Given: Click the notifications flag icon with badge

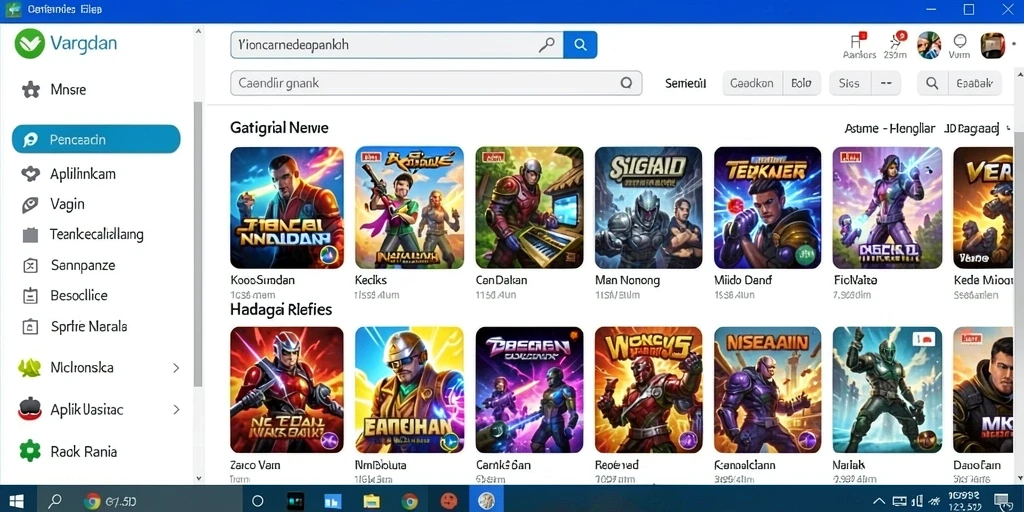Looking at the screenshot, I should [856, 40].
